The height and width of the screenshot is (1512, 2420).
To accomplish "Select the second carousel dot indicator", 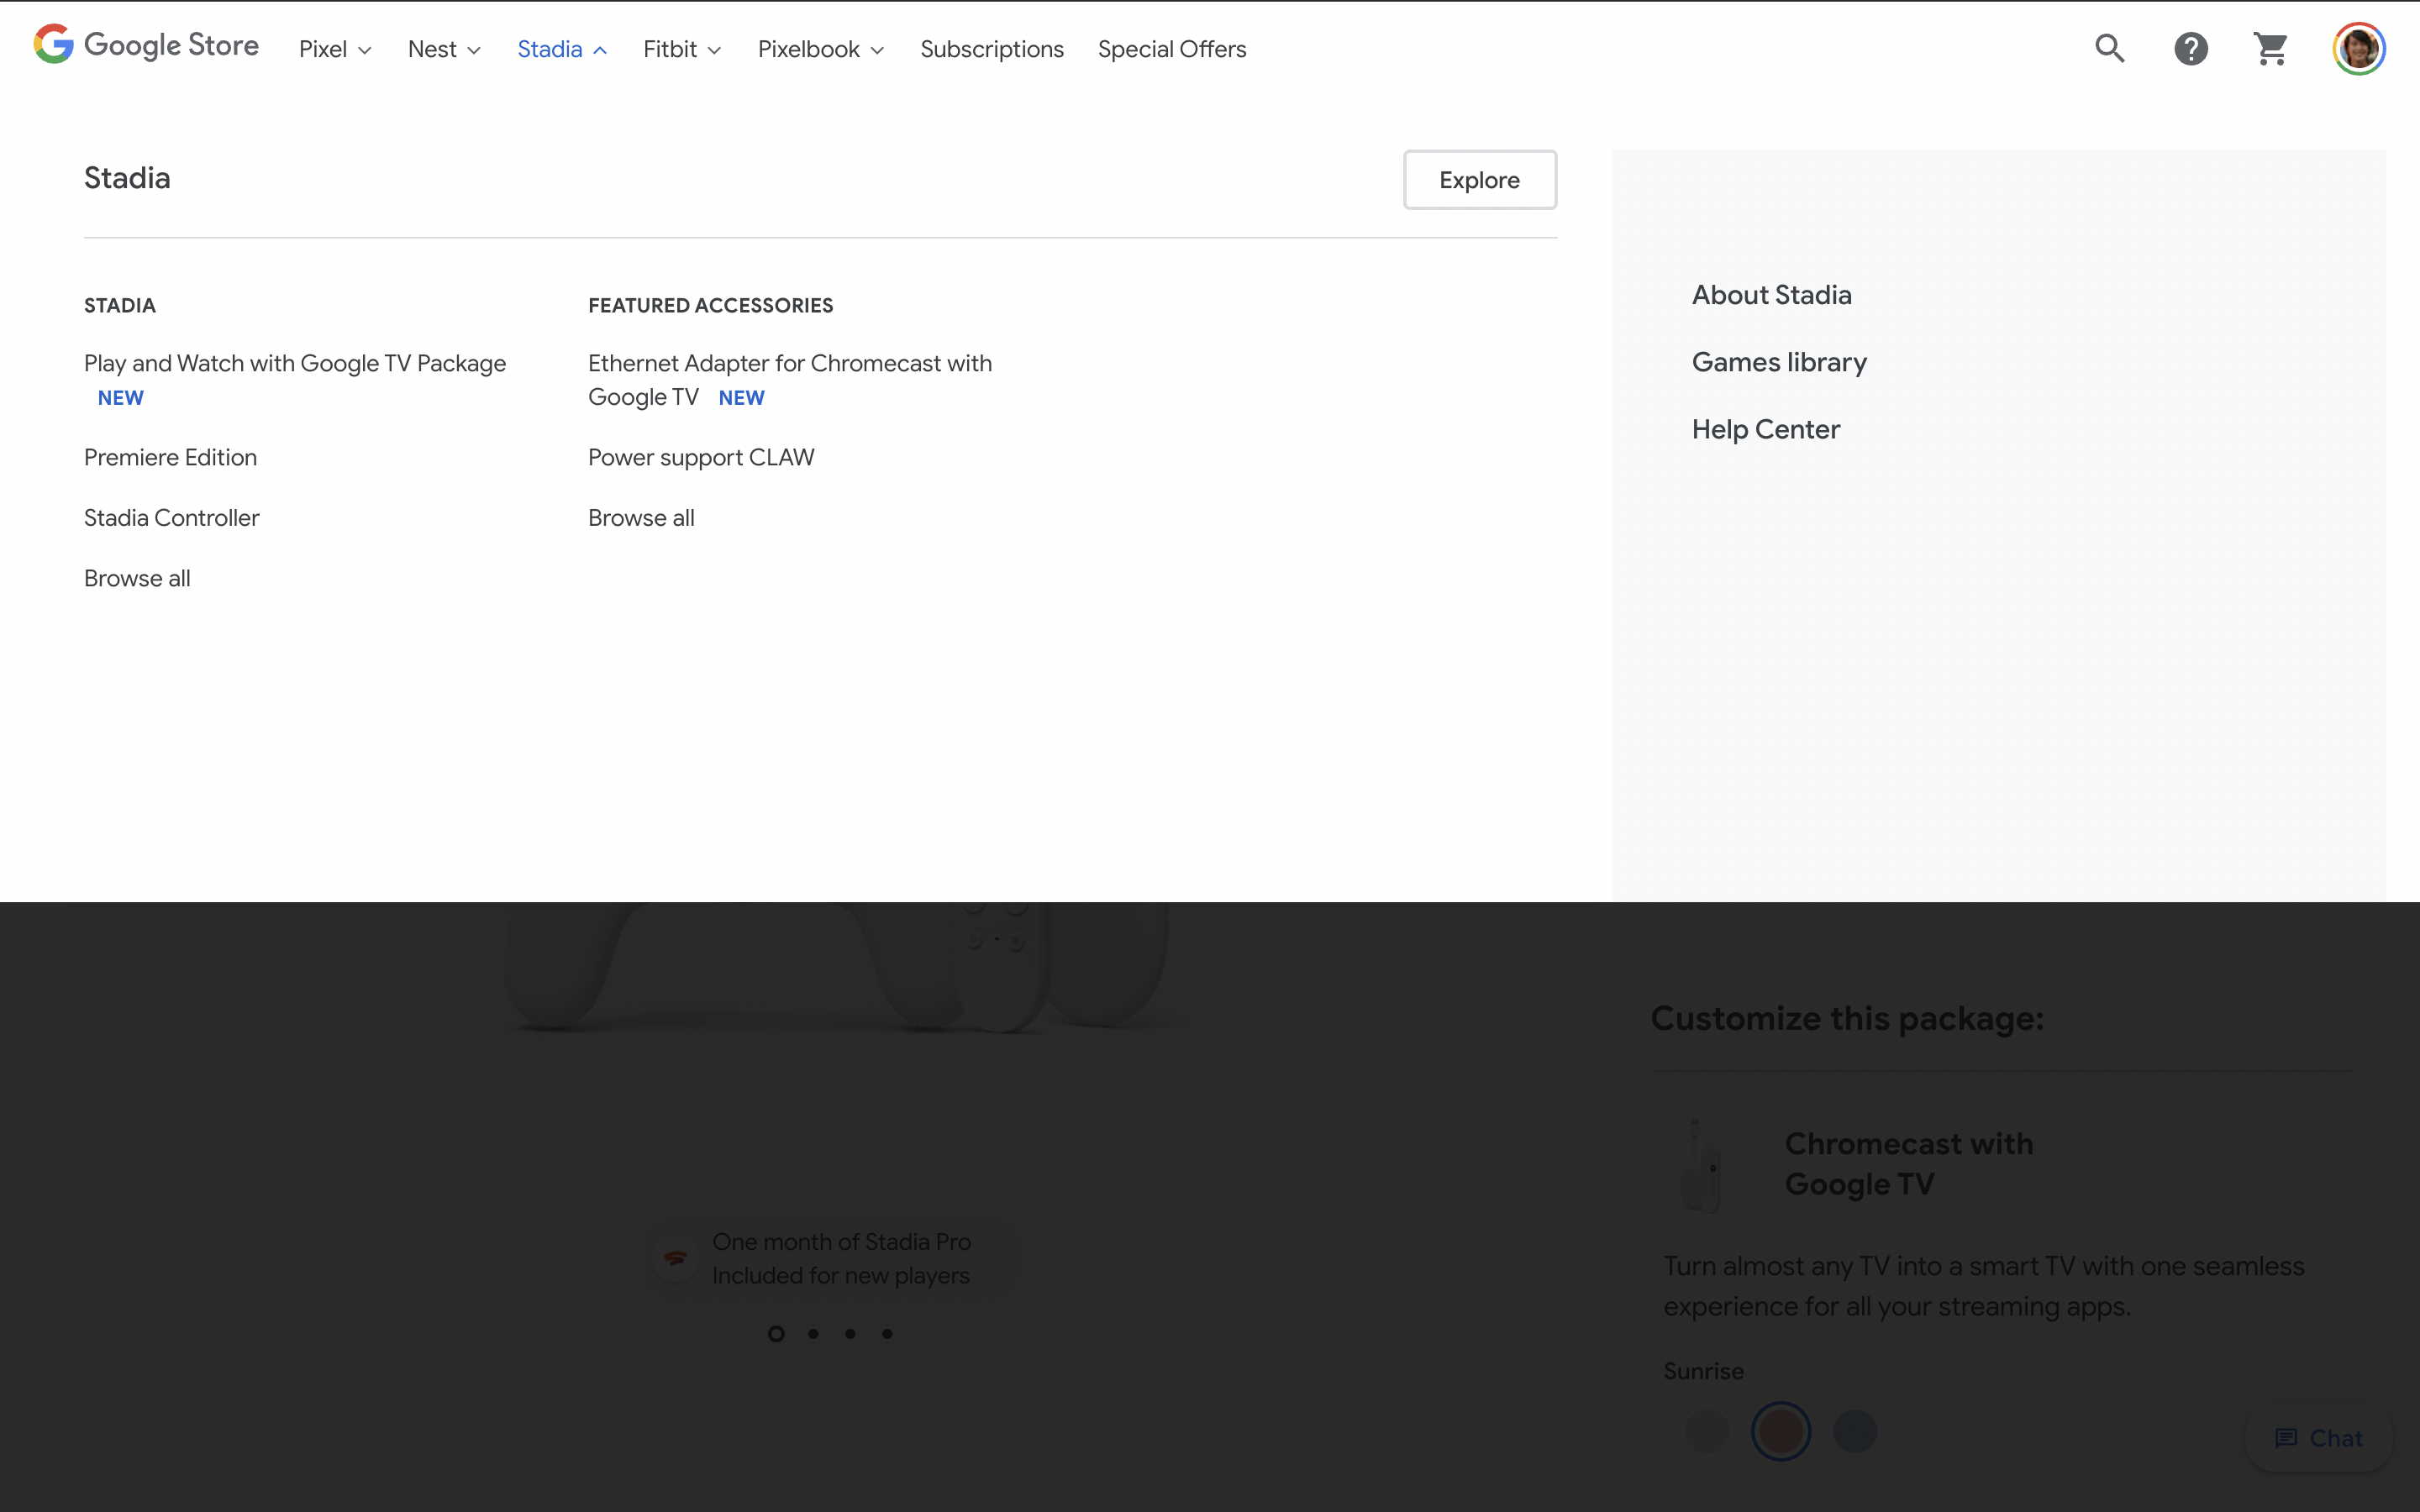I will (813, 1333).
